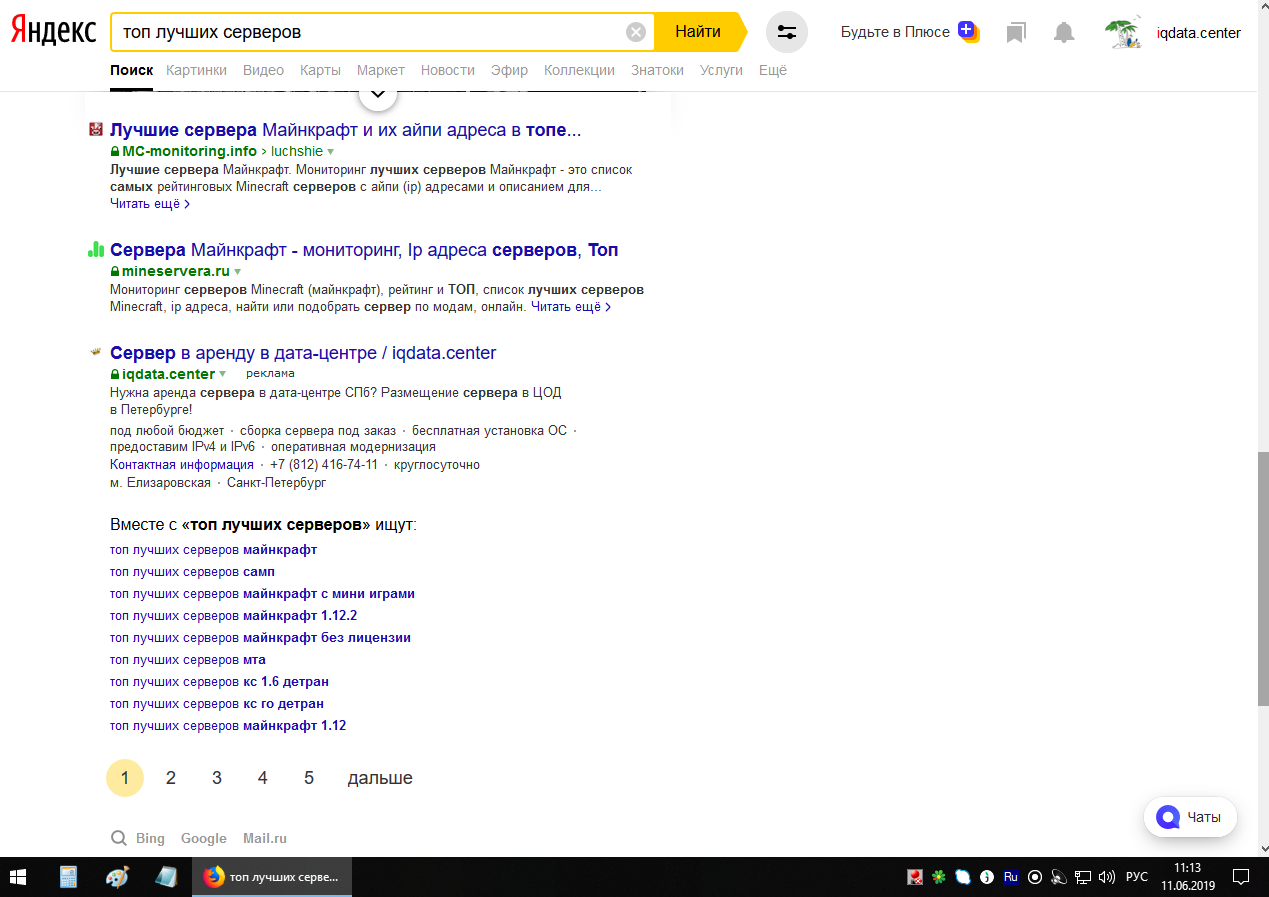Switch to the Картинки tab
The height and width of the screenshot is (897, 1269).
click(196, 70)
